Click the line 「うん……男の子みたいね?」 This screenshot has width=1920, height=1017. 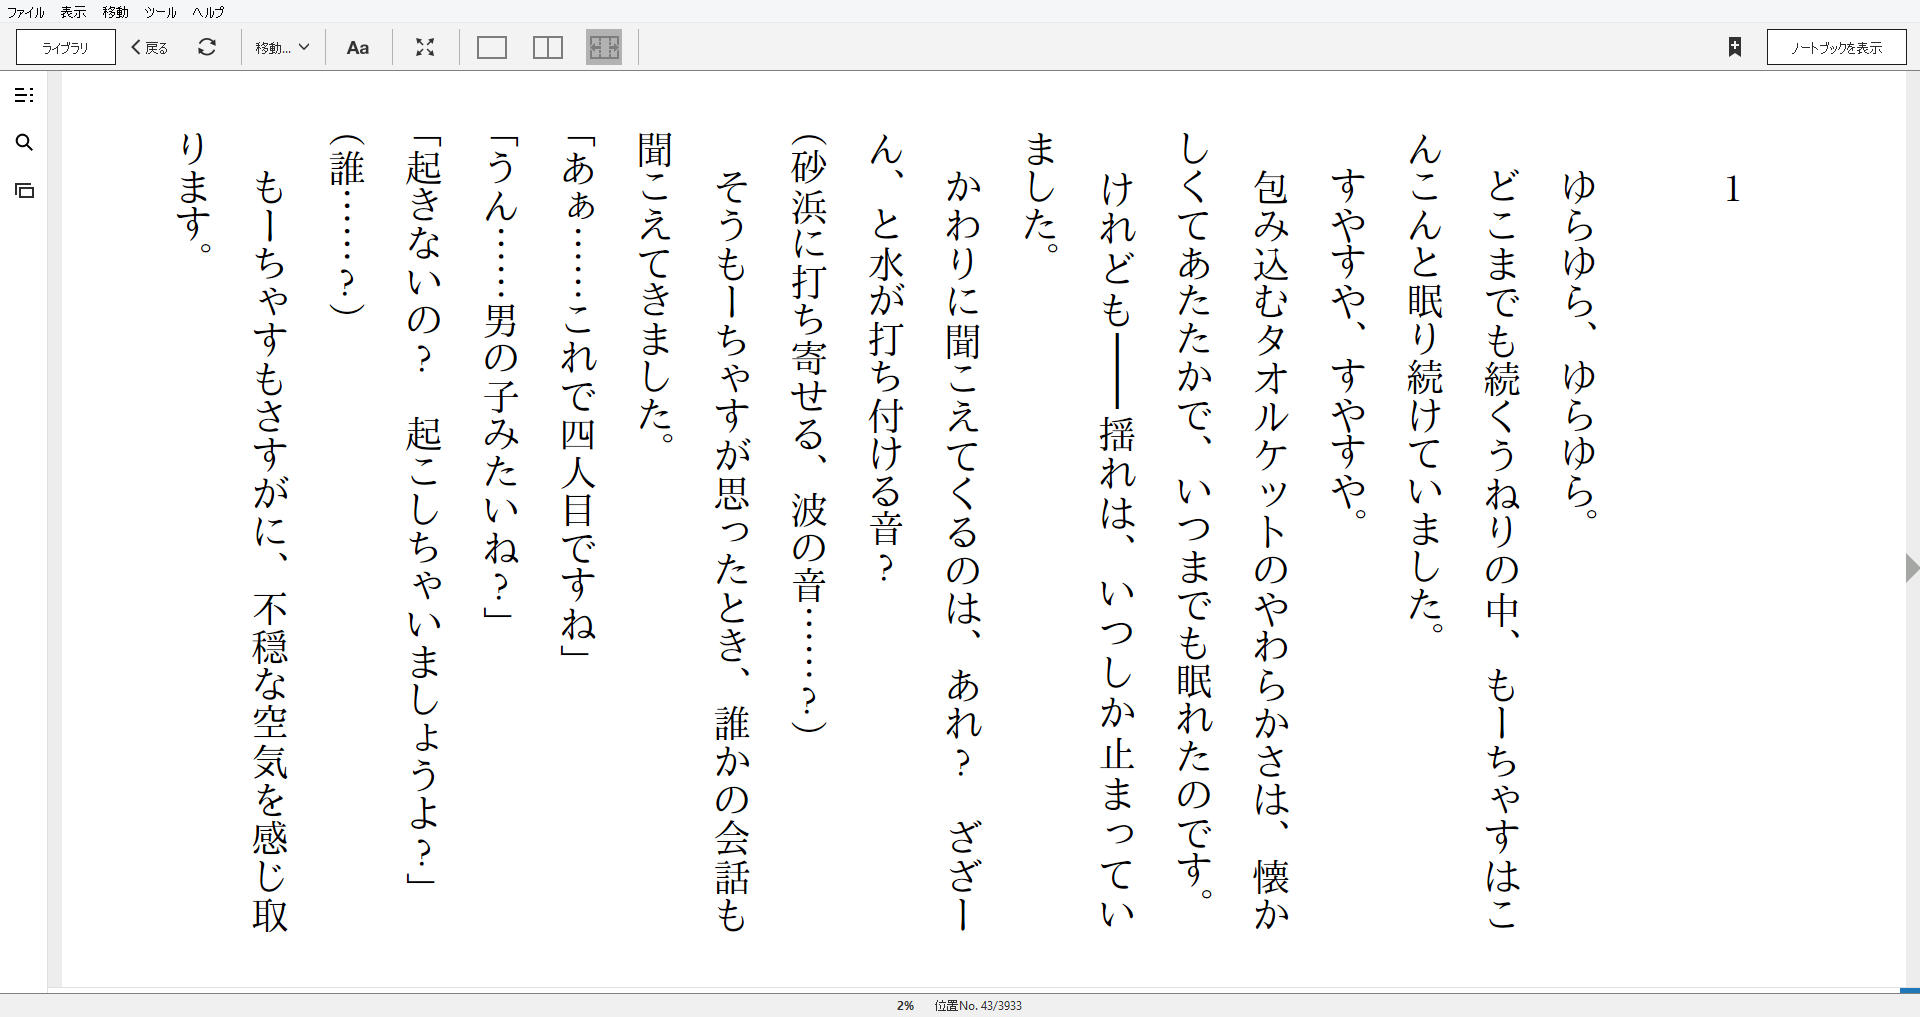[x=501, y=378]
